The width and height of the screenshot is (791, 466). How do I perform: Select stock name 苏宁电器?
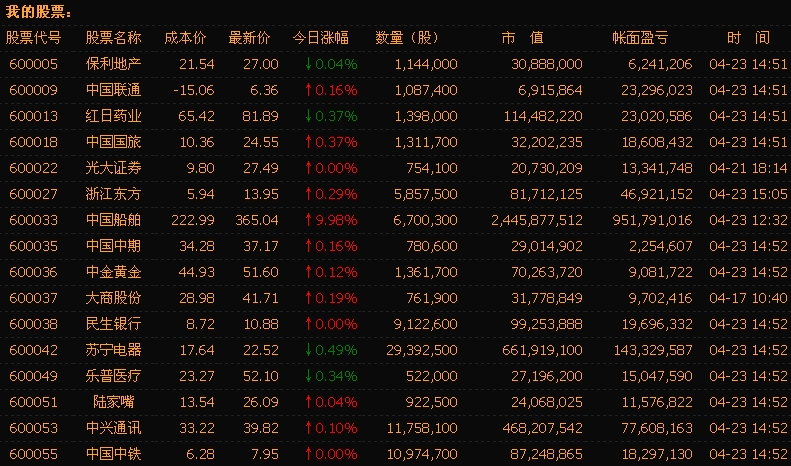click(x=114, y=350)
